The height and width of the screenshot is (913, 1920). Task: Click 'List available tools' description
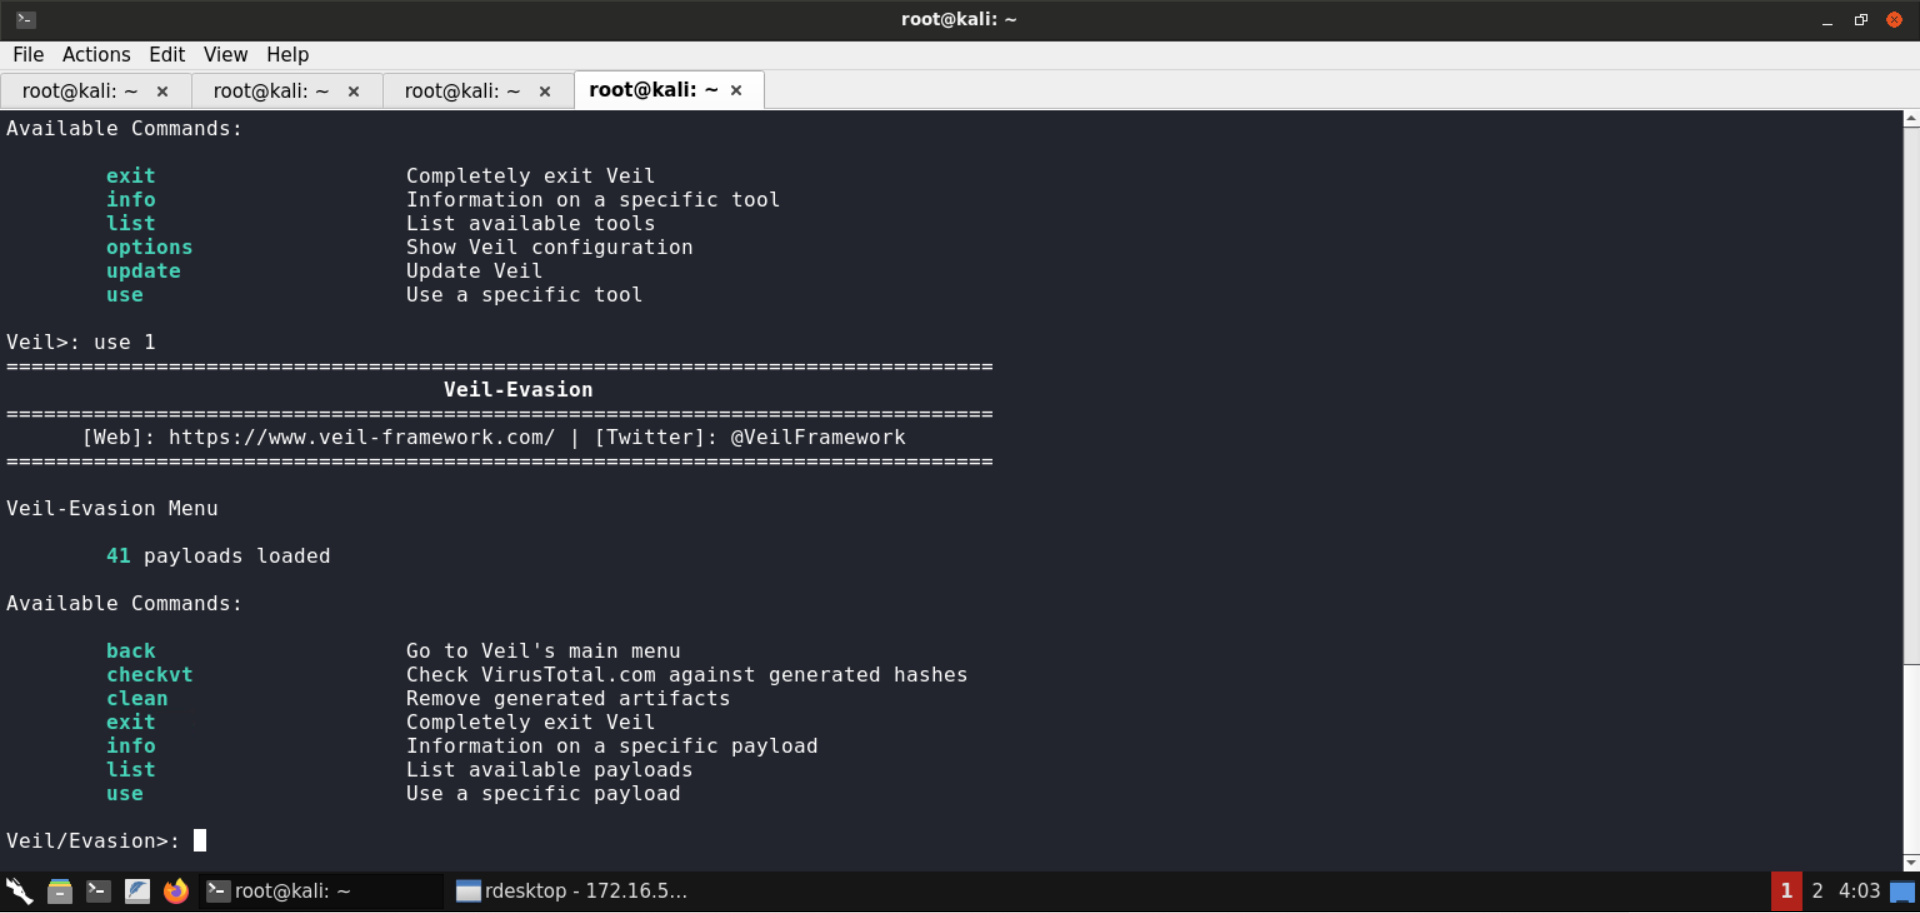[x=530, y=223]
